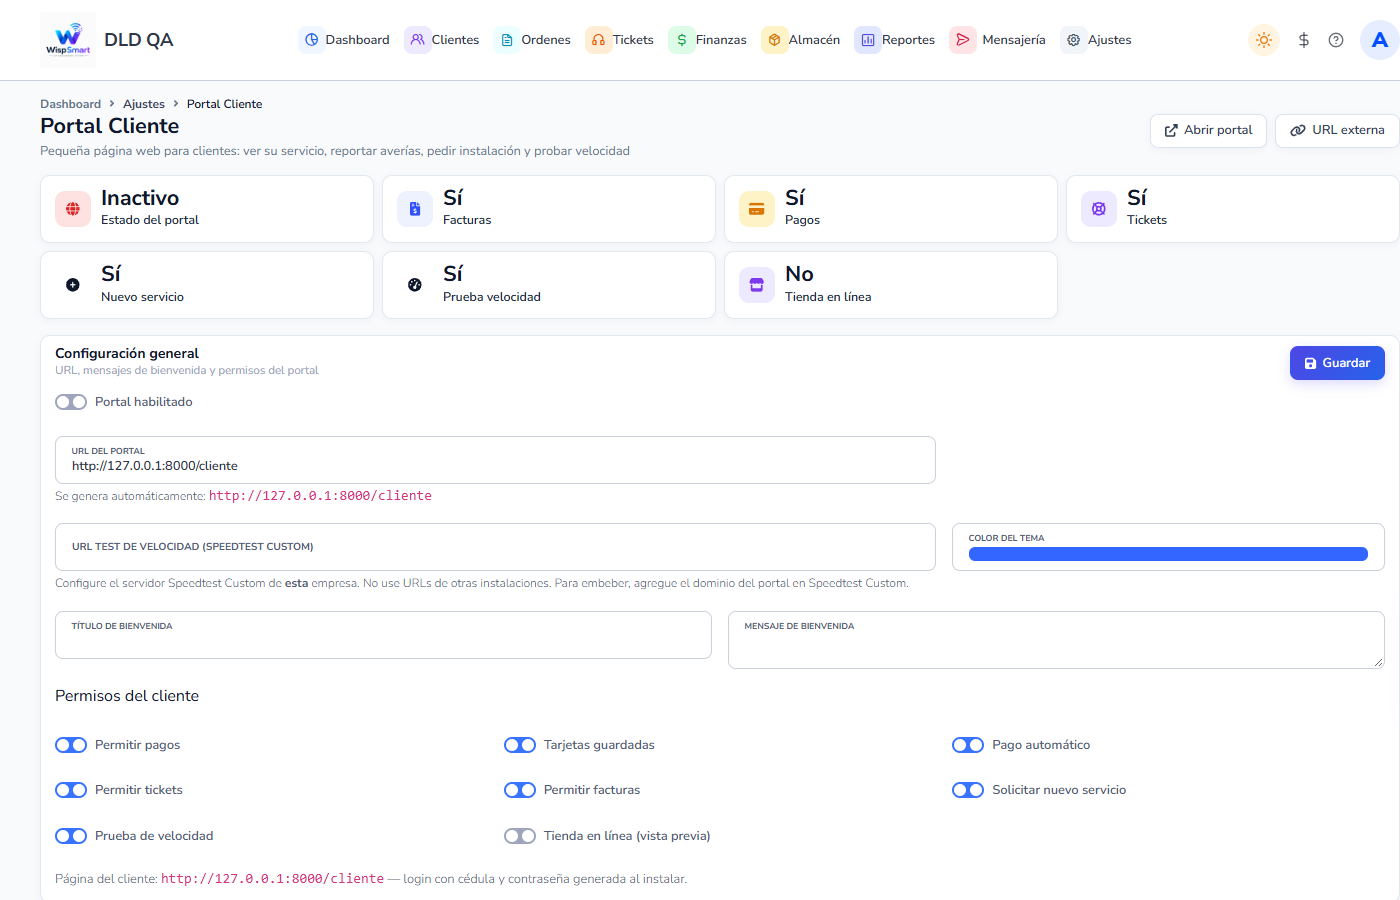Toggle Solicitar nuevo servicio switch
Image resolution: width=1400 pixels, height=900 pixels.
point(968,790)
